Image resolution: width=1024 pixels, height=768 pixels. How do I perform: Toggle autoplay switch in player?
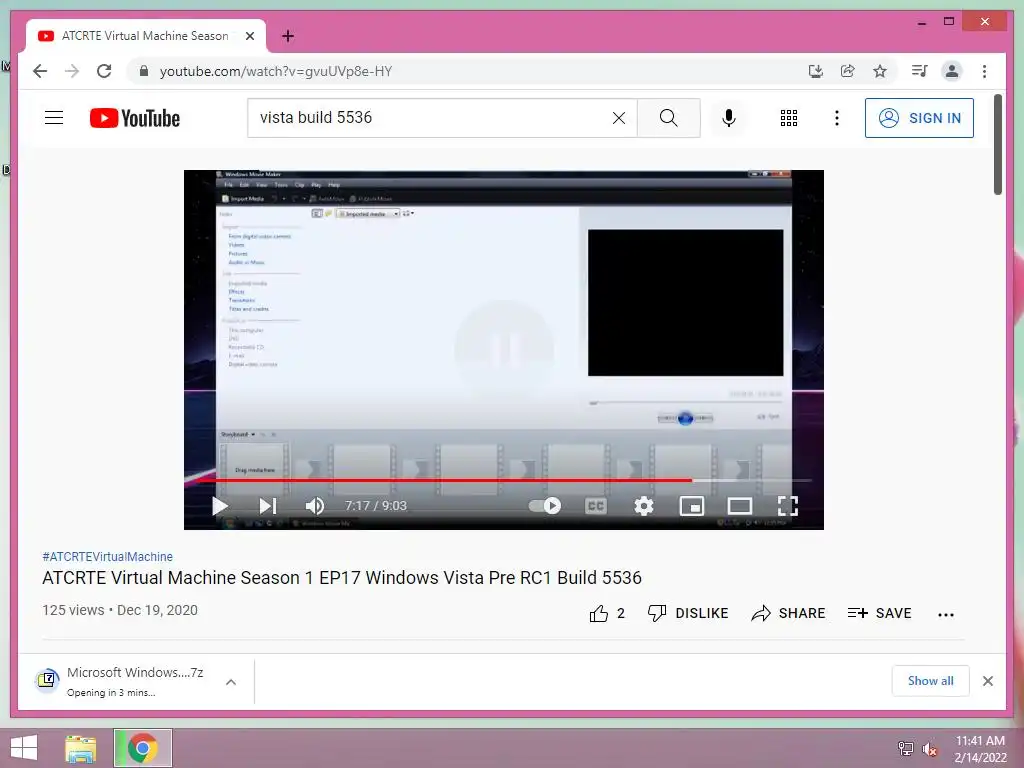point(545,505)
